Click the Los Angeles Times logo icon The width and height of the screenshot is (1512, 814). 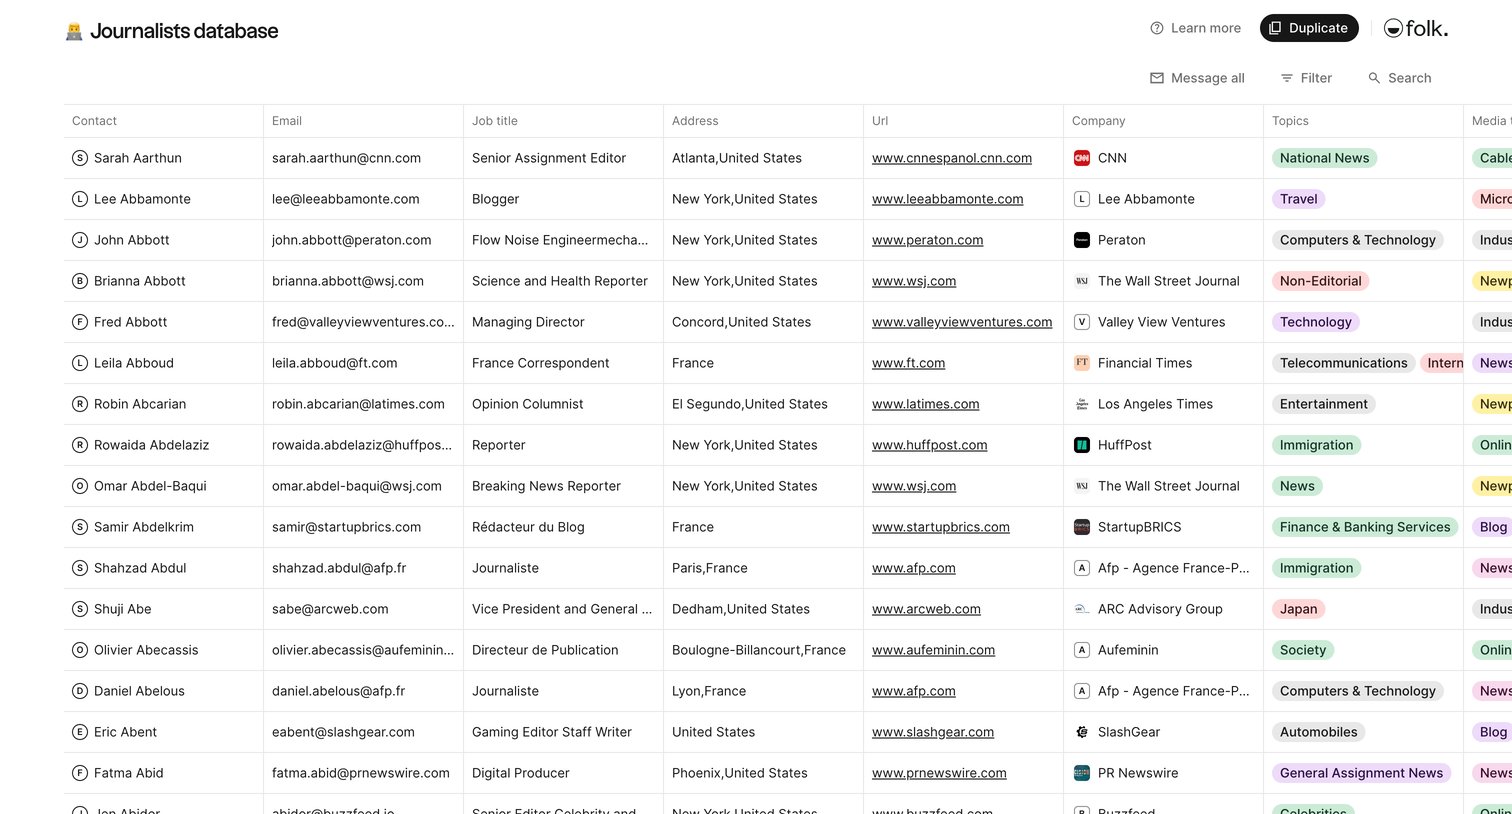tap(1082, 404)
